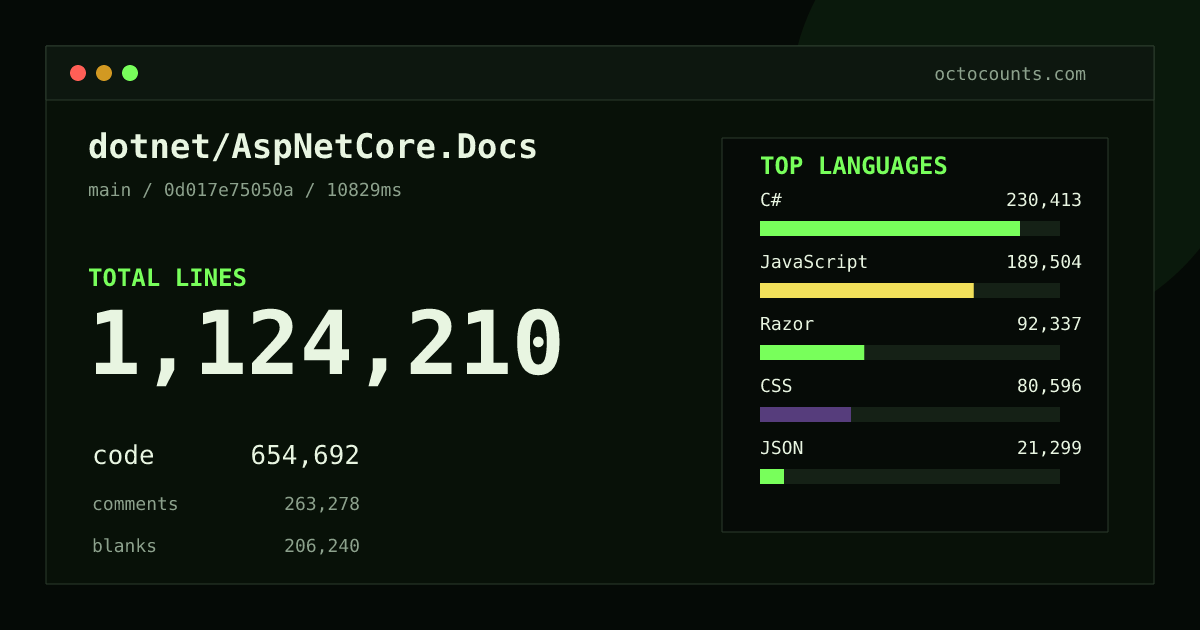This screenshot has height=630, width=1200.
Task: Click the C# language label
Action: 771,200
